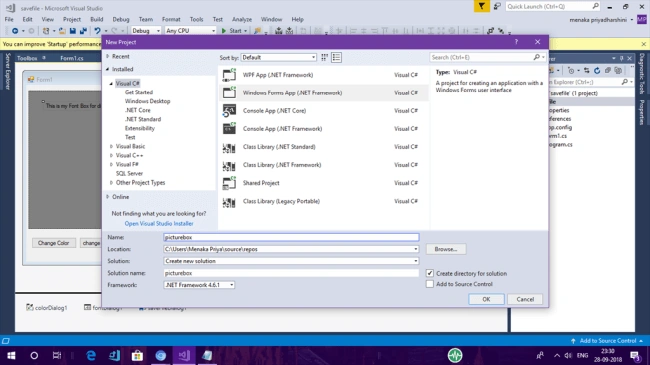The width and height of the screenshot is (650, 365).
Task: Open the Framework version dropdown
Action: [199, 285]
